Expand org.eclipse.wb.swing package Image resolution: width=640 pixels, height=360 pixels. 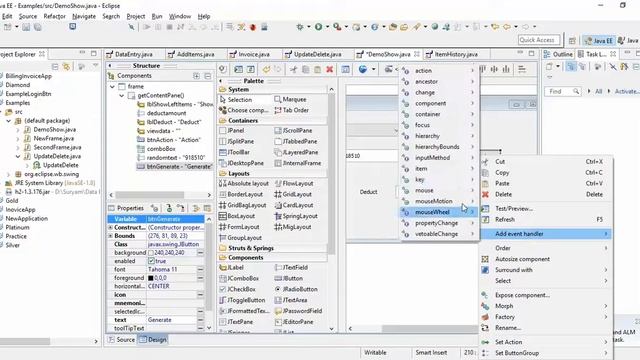click(9, 174)
